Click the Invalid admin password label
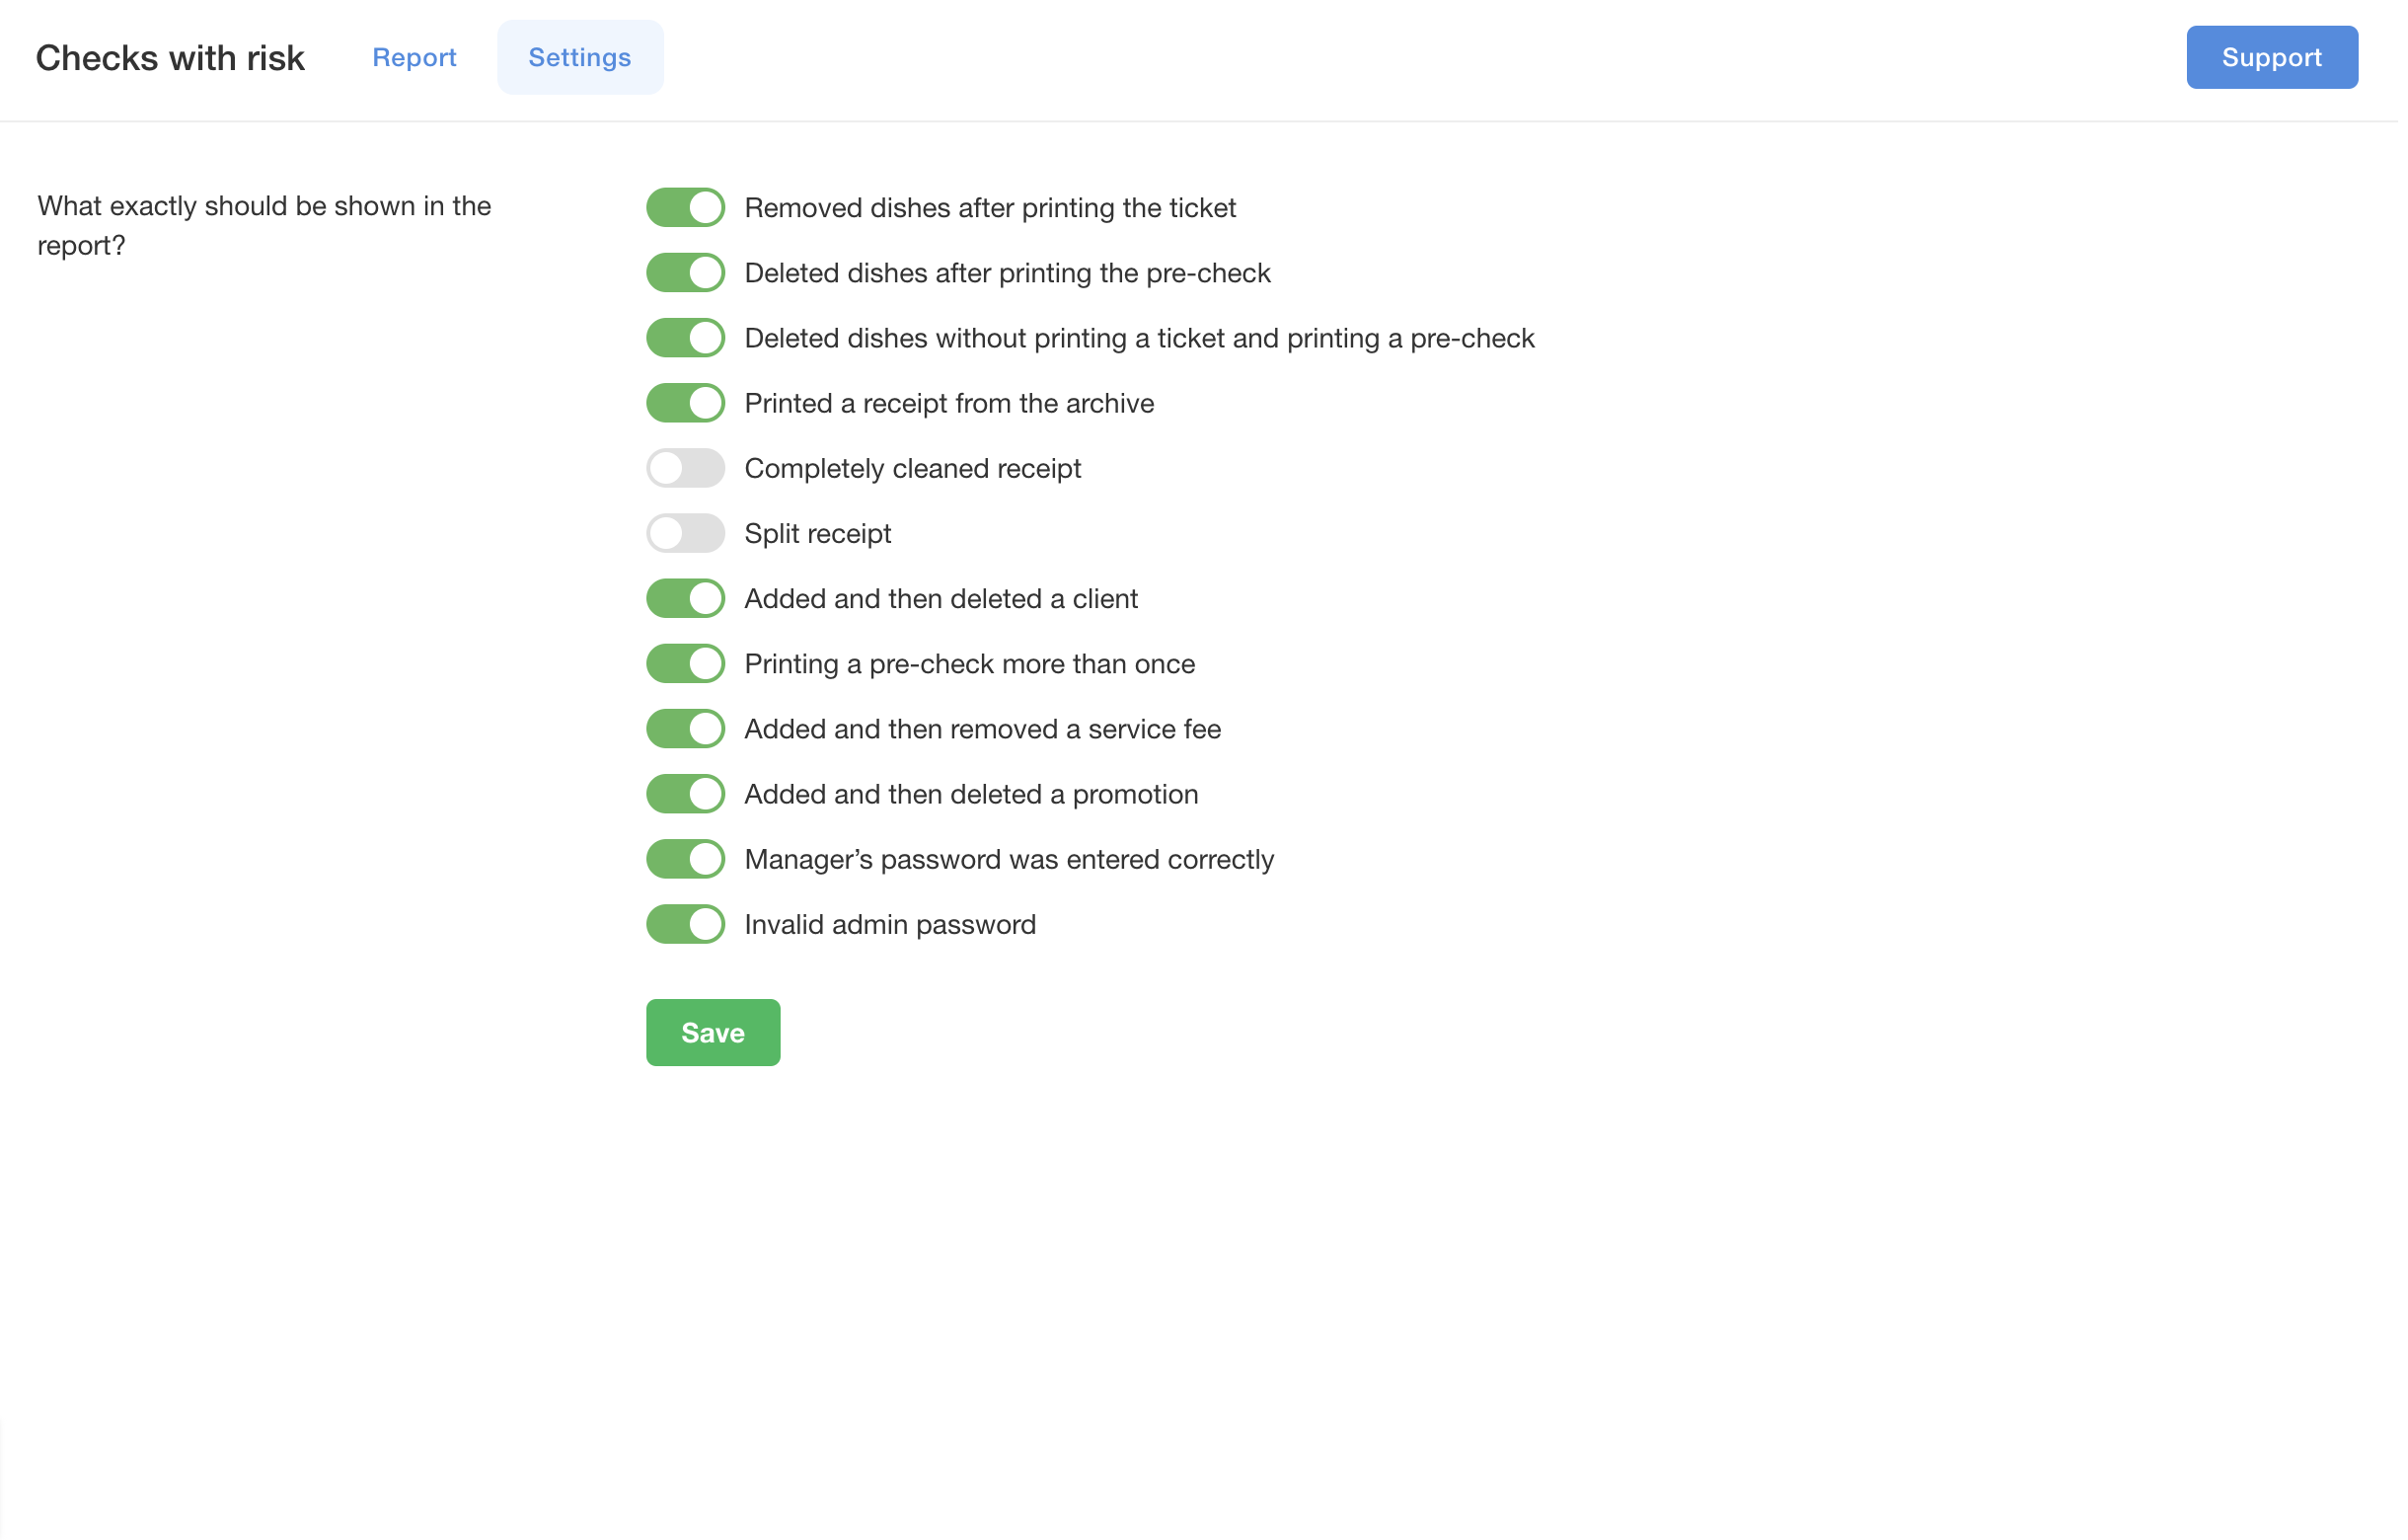2408x1540 pixels. coord(890,925)
